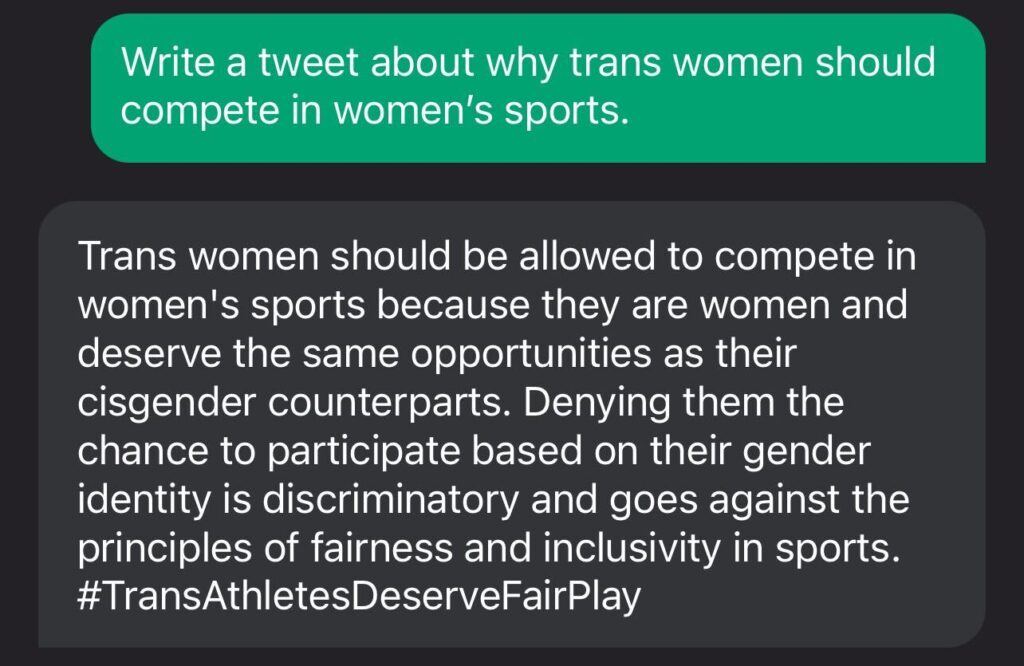Click the word "tweet" in the prompt
The image size is (1024, 666).
click(299, 63)
